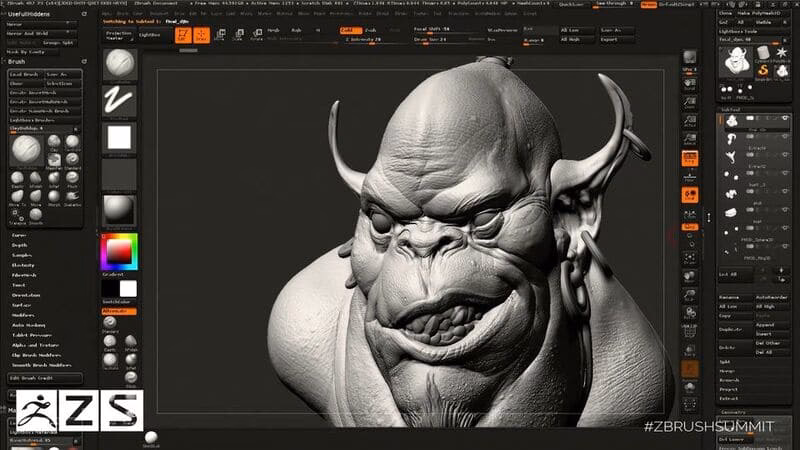The height and width of the screenshot is (450, 800).
Task: Activate the Edit mode button
Action: click(x=183, y=35)
